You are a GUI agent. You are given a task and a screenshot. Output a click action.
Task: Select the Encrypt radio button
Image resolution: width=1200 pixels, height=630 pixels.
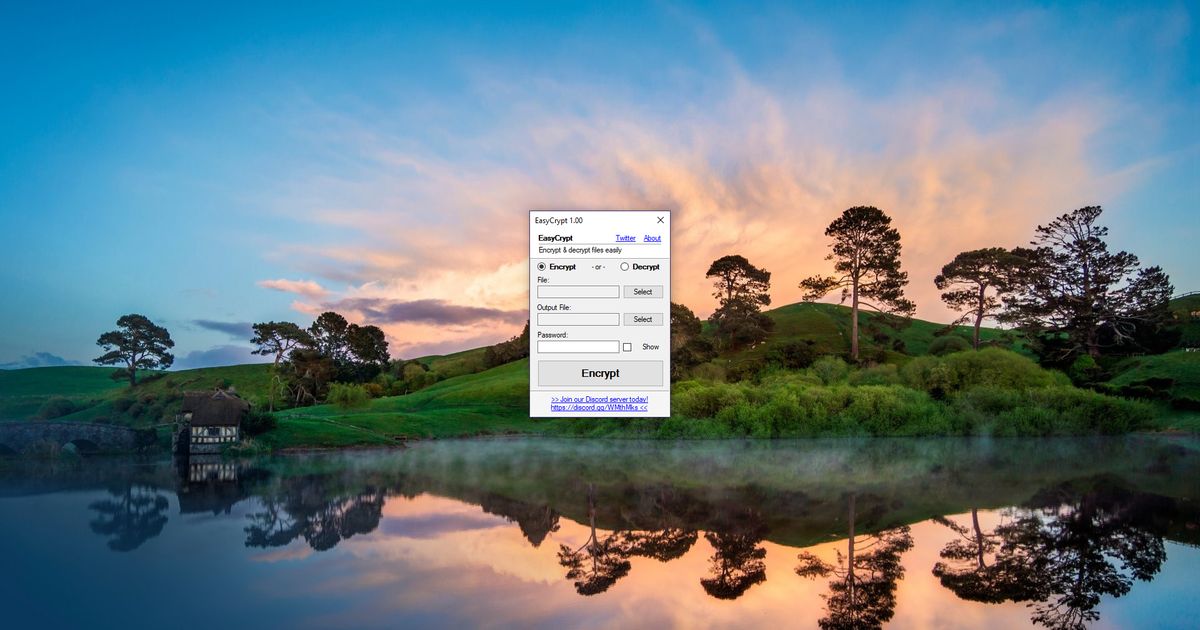542,267
